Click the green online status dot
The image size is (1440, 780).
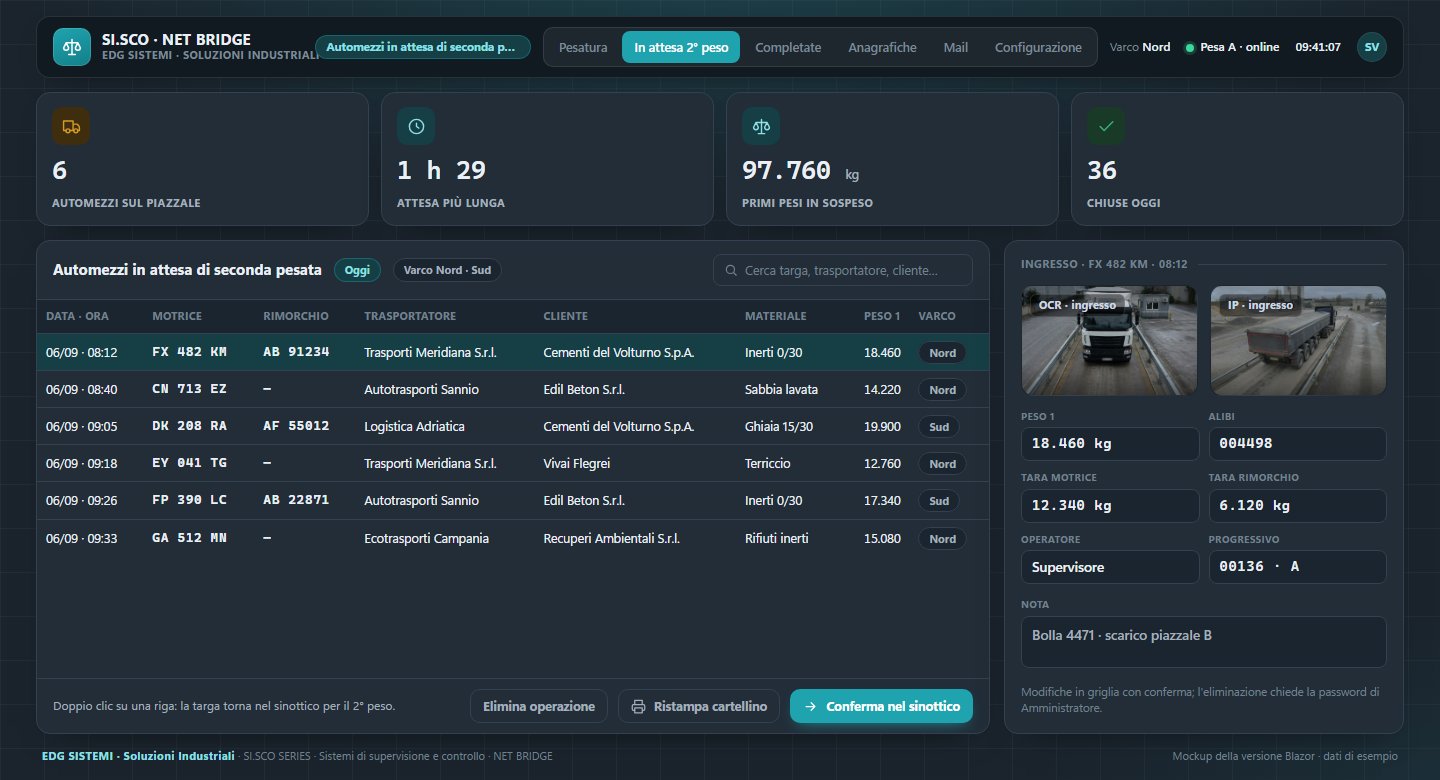[x=1189, y=48]
